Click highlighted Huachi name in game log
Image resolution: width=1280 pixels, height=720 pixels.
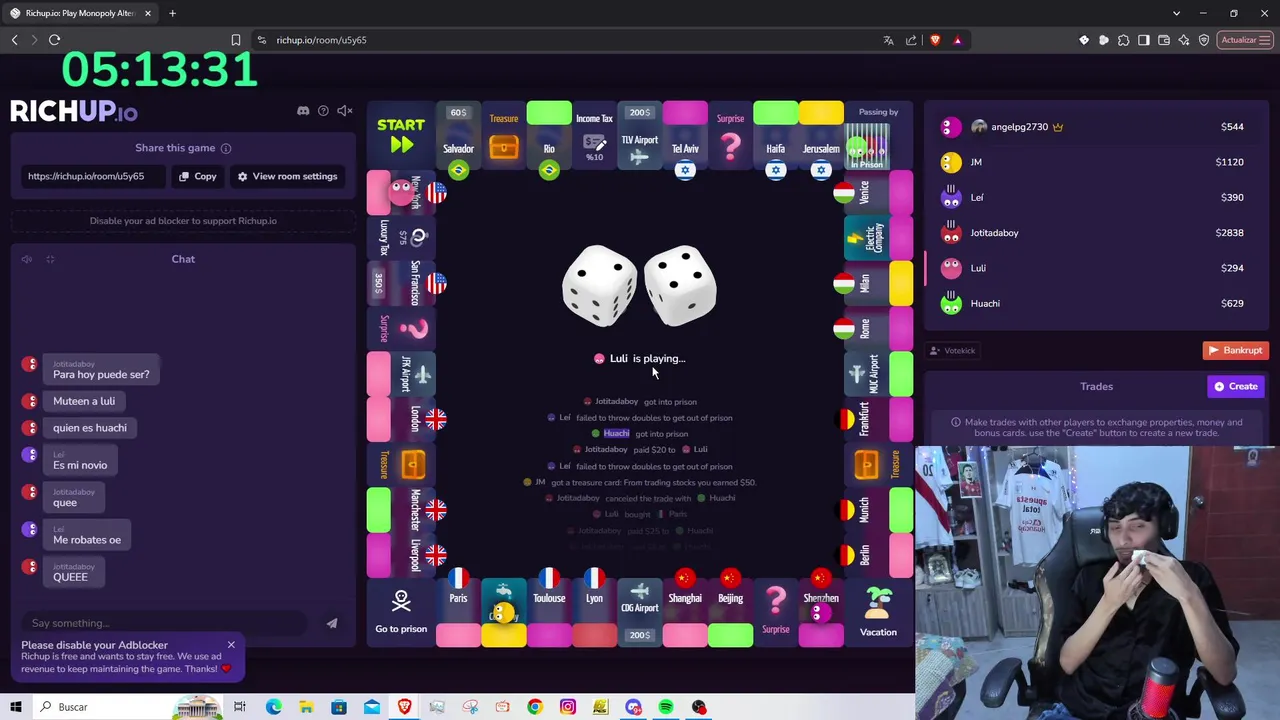click(616, 433)
